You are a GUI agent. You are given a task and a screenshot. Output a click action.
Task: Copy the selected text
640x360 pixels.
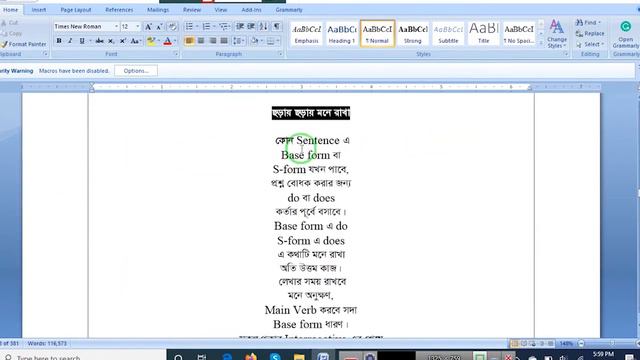12,33
